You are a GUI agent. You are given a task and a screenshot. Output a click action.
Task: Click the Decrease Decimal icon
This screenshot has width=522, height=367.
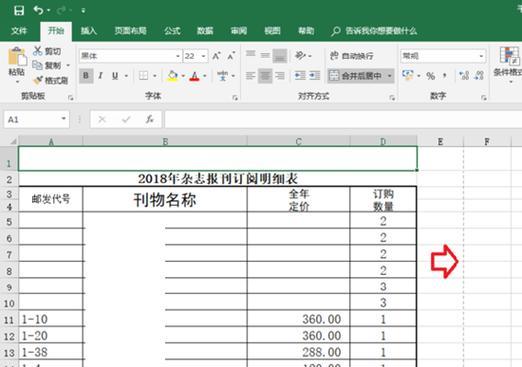coord(479,76)
